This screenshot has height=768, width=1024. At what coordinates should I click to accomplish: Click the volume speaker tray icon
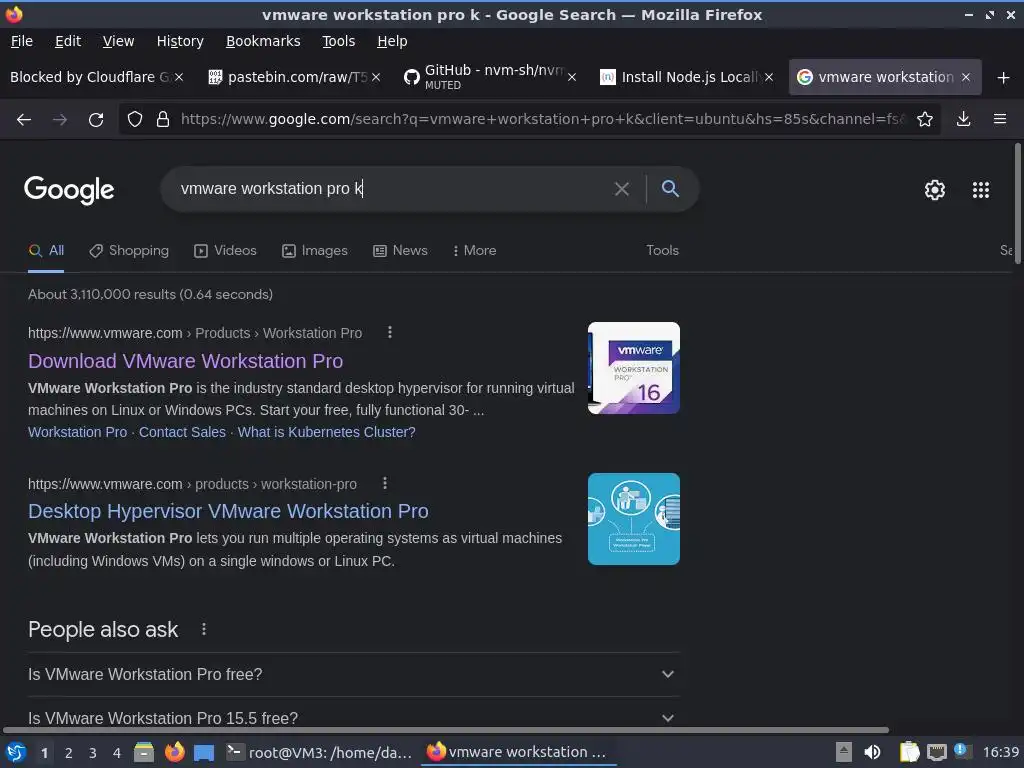(872, 752)
